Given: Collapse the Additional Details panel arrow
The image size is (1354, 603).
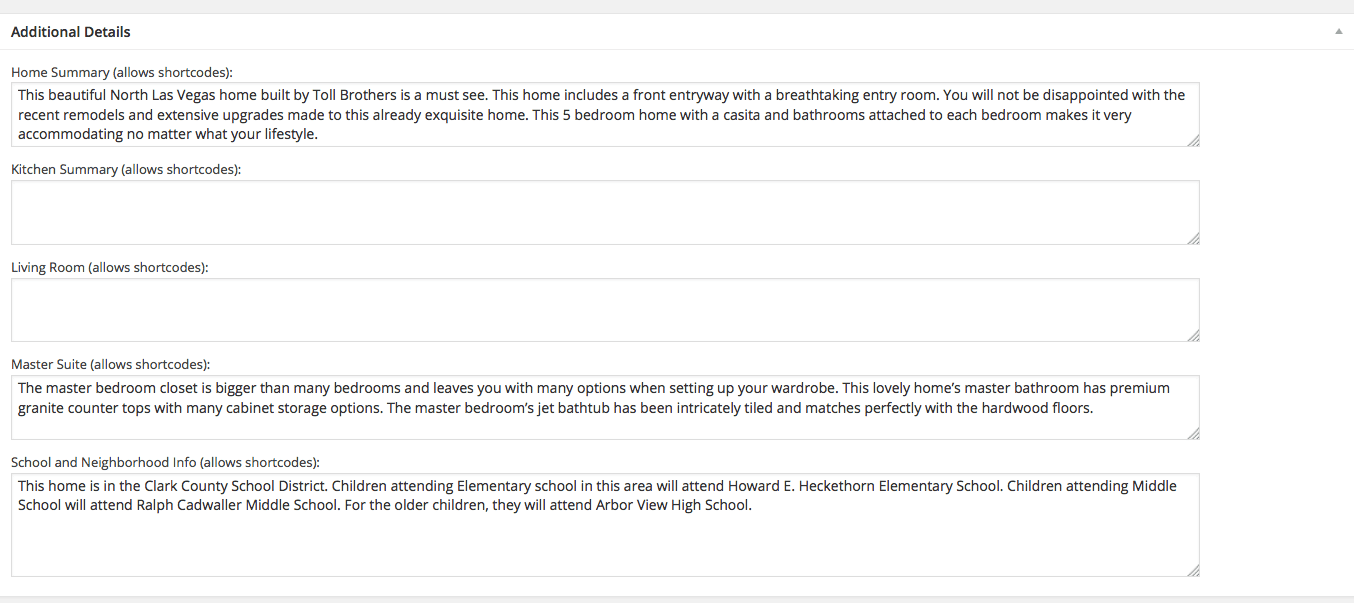Looking at the screenshot, I should [x=1338, y=32].
